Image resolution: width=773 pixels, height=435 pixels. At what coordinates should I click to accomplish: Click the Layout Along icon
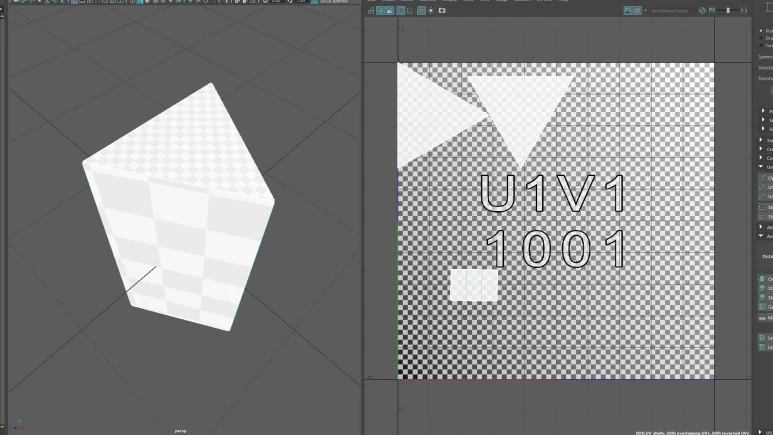(x=762, y=348)
